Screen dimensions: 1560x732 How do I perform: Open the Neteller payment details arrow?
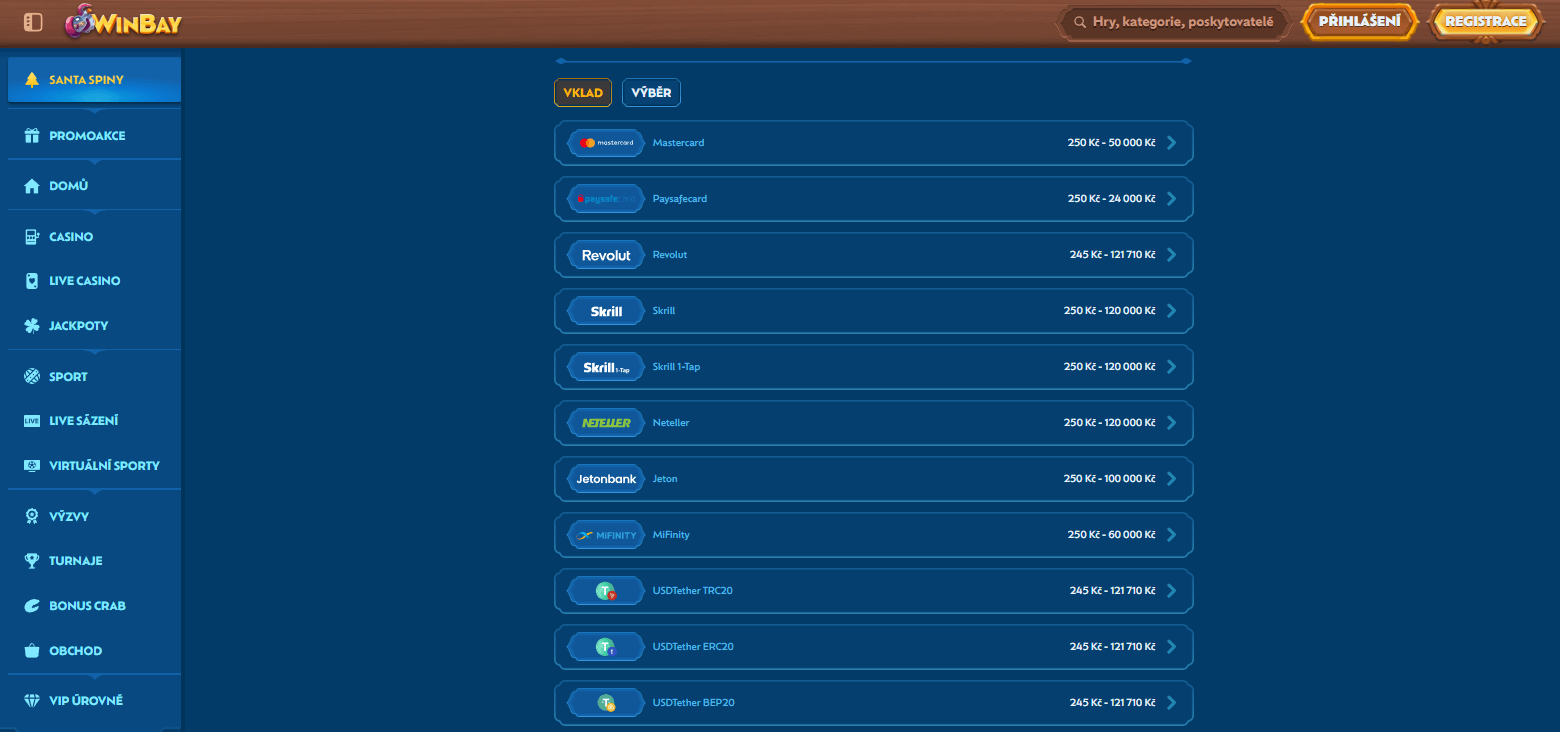click(1171, 422)
